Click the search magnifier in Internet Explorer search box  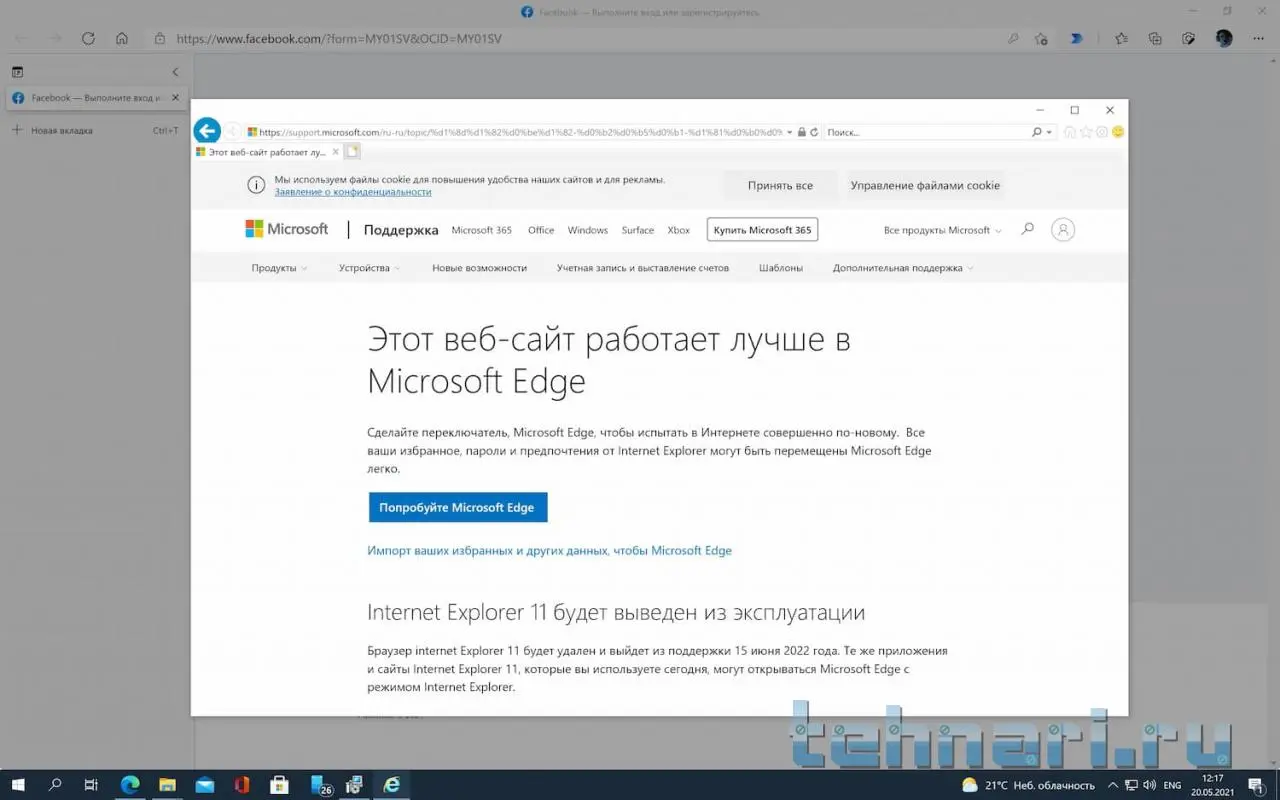pos(1037,132)
